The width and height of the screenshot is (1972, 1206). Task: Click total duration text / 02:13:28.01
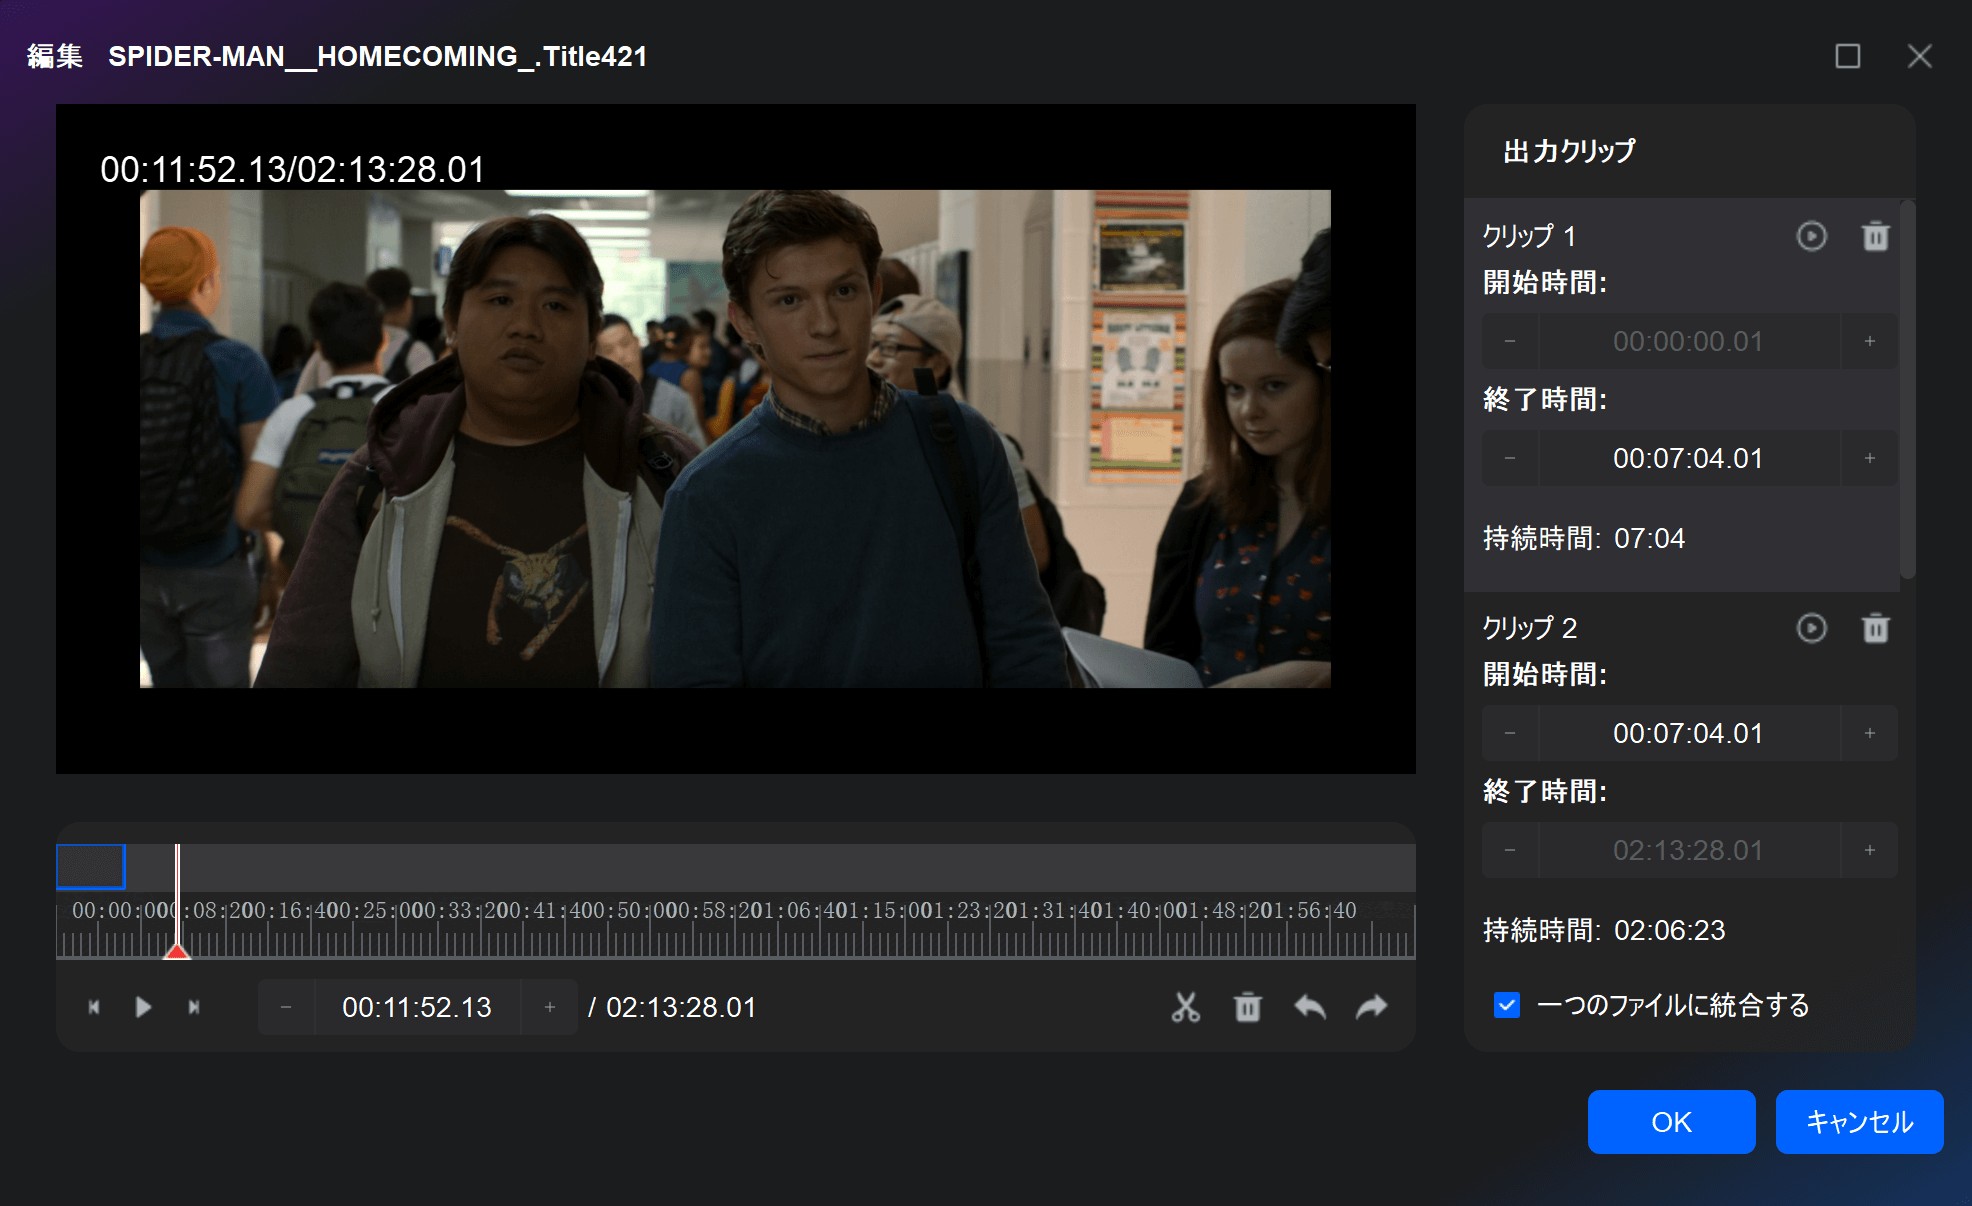click(x=672, y=1007)
